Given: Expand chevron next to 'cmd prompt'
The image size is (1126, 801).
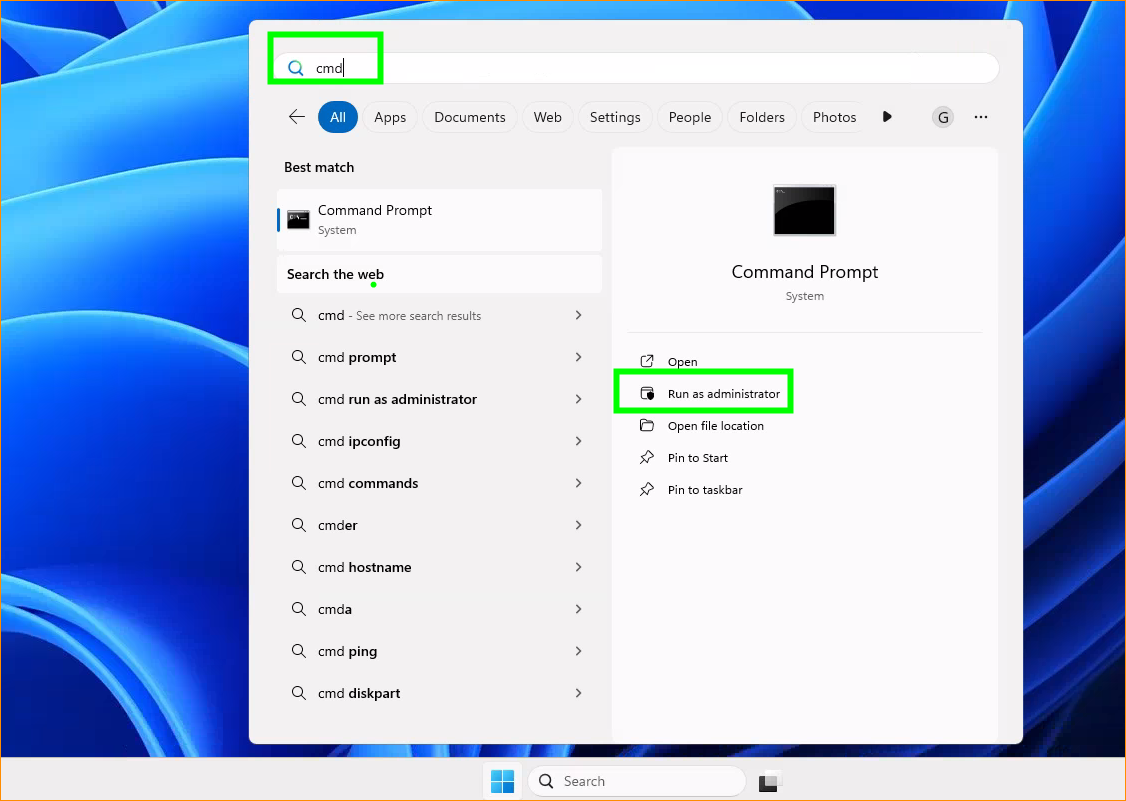Looking at the screenshot, I should (579, 357).
